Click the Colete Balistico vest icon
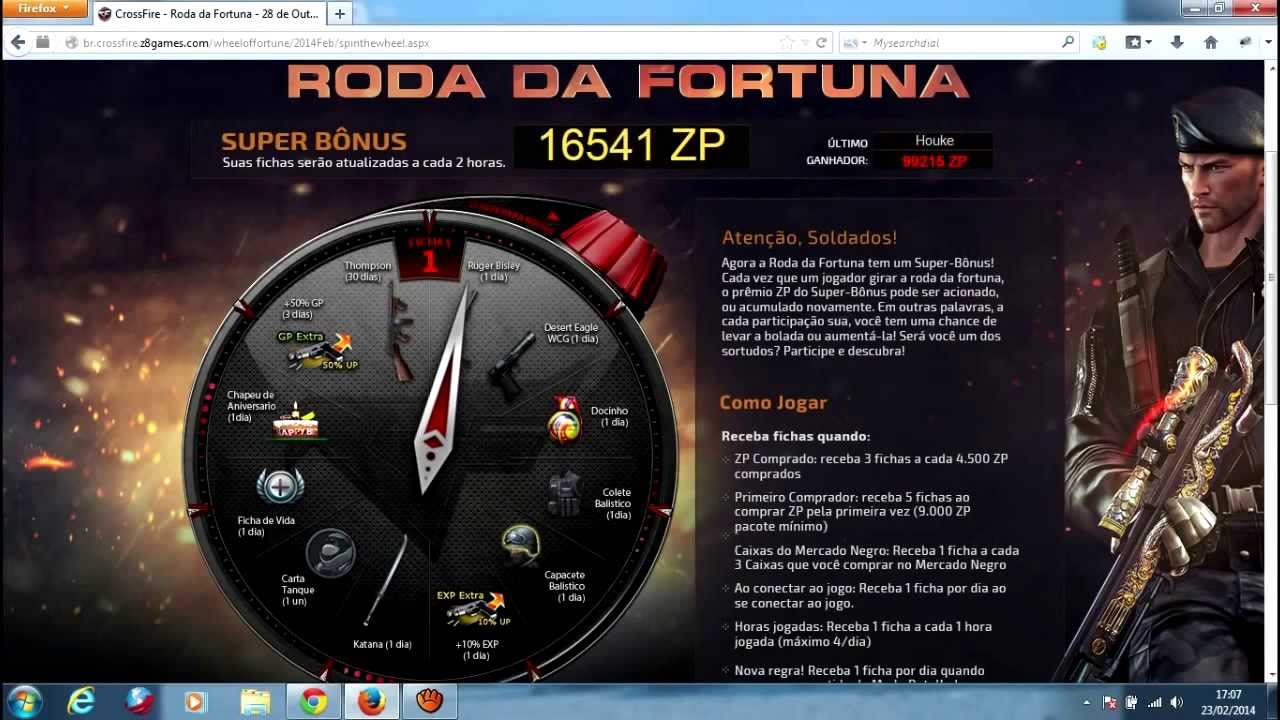Screen dimensions: 1280x720 pos(565,494)
